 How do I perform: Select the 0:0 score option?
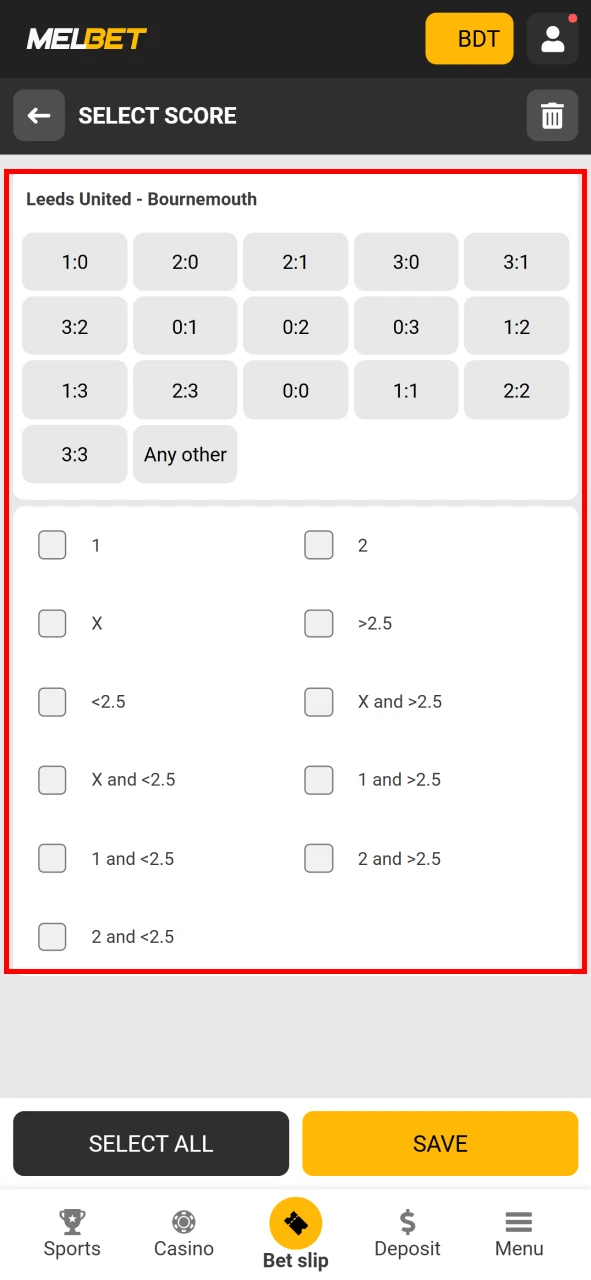point(295,390)
